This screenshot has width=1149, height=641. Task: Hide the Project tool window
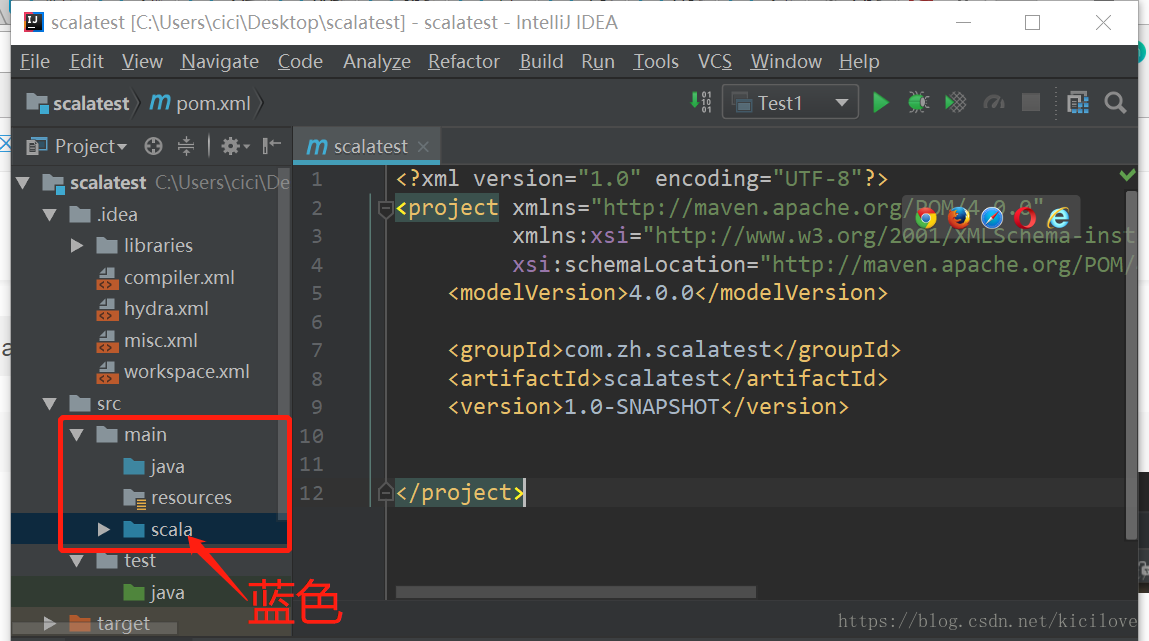272,146
